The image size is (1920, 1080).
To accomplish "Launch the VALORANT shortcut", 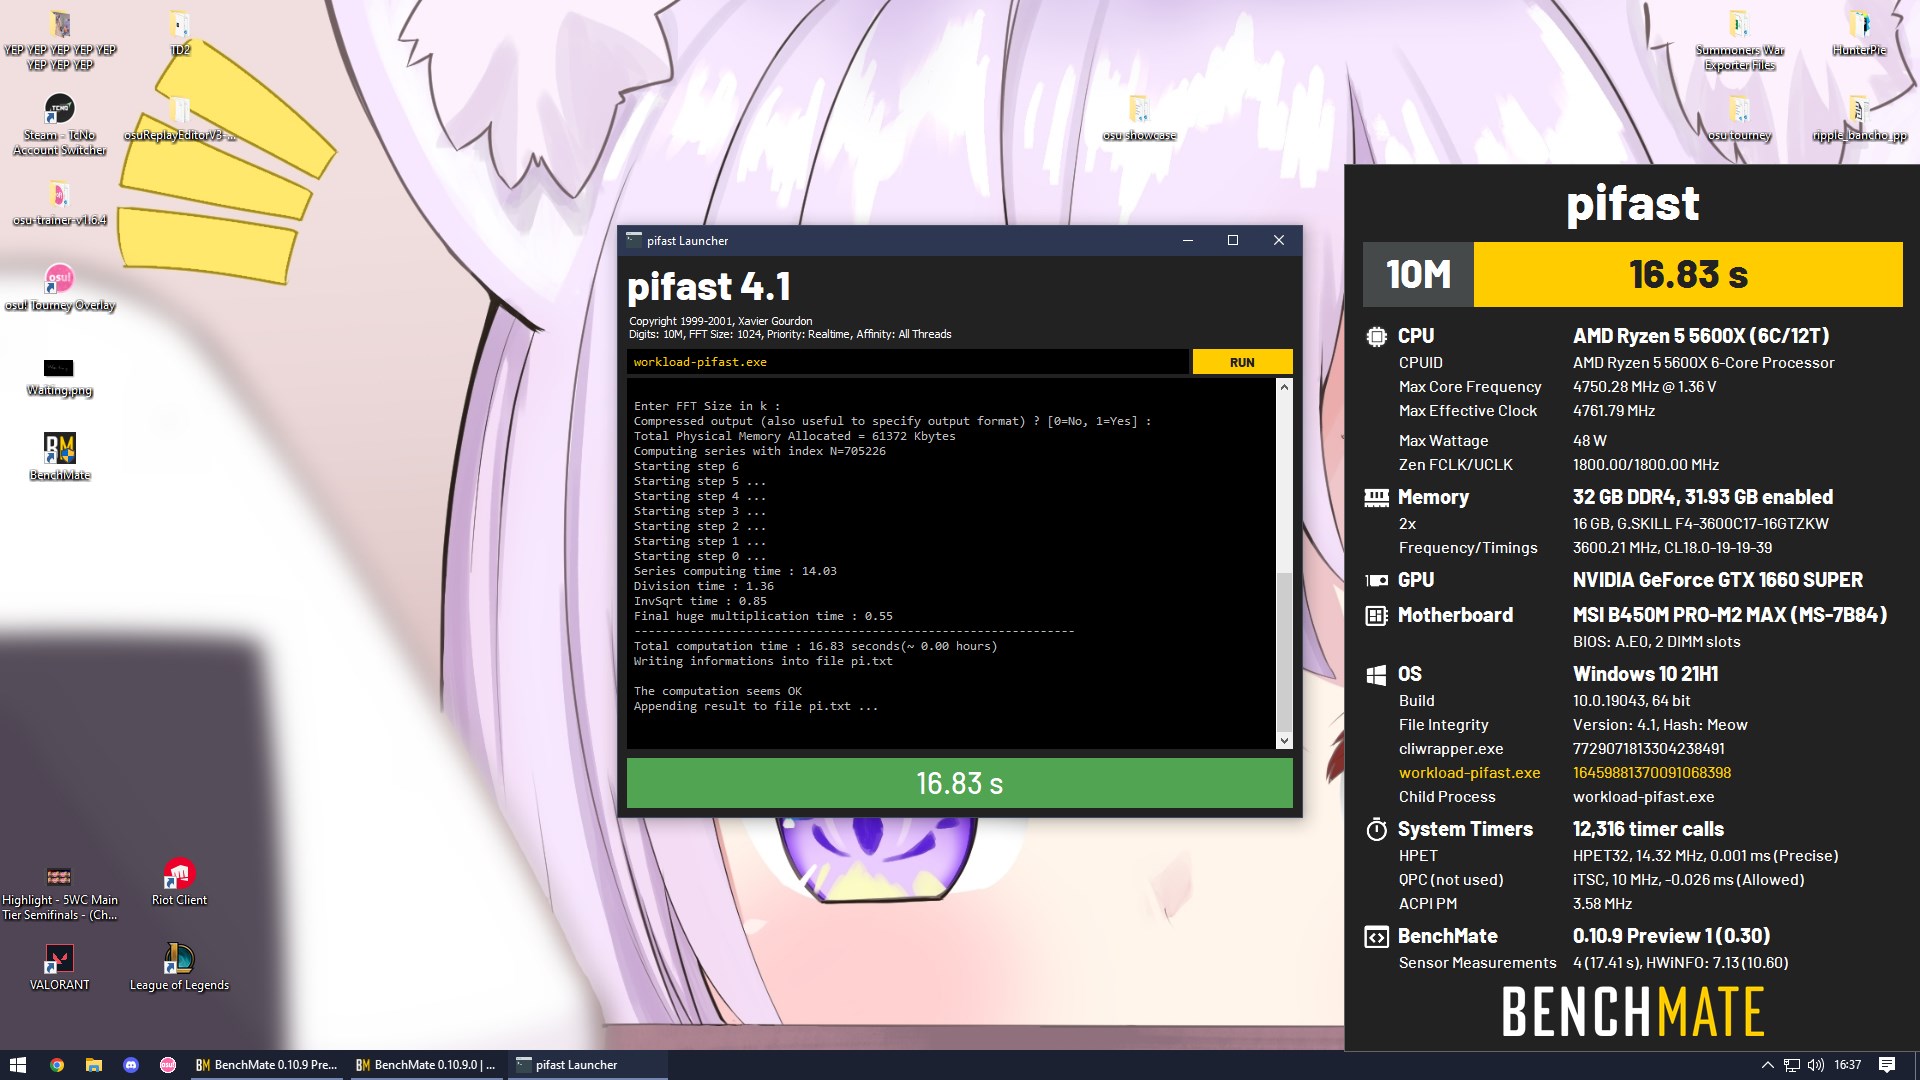I will 60,968.
